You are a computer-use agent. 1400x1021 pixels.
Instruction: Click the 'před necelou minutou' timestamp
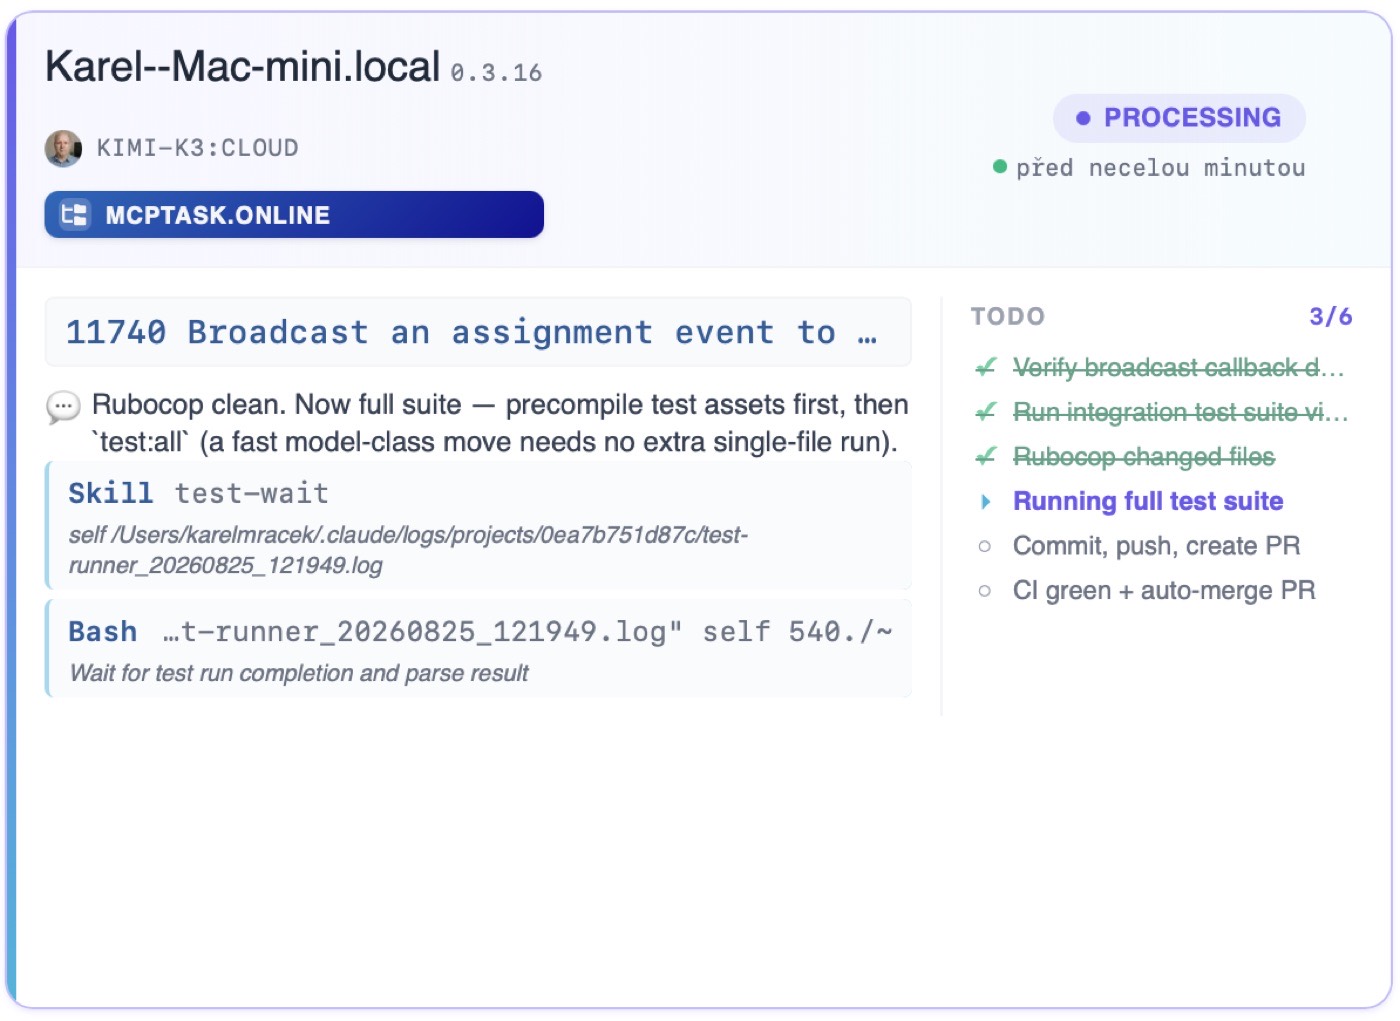[x=1161, y=168]
